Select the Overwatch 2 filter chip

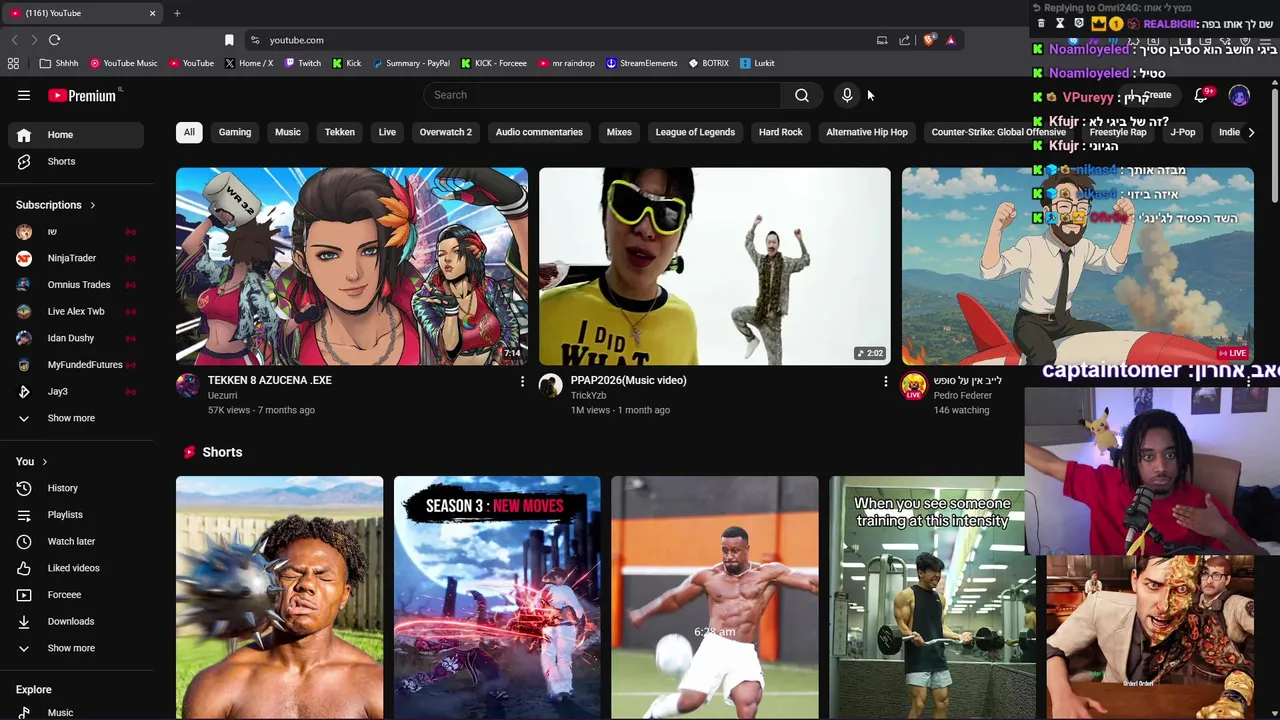coord(445,132)
